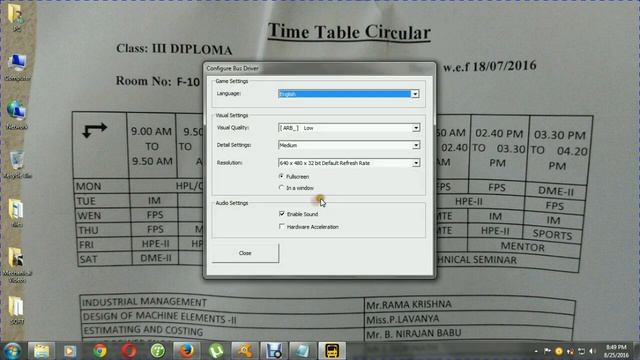640x360 pixels.
Task: Open the volume speaker tray icon
Action: (593, 351)
